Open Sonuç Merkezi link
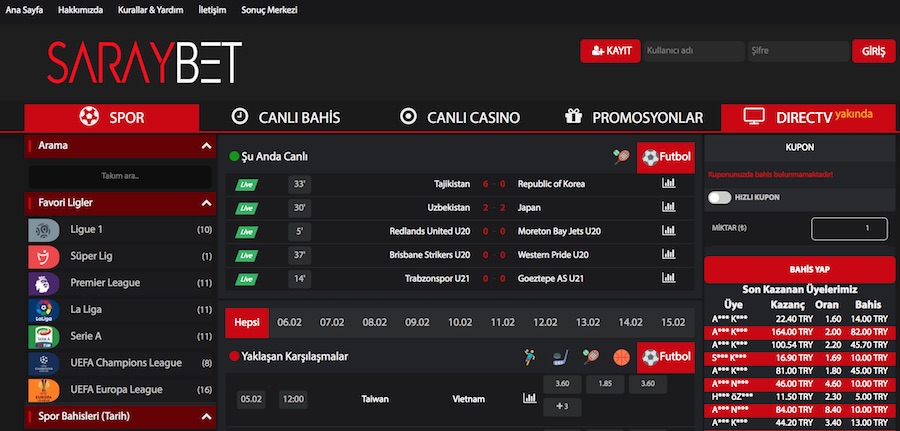This screenshot has width=900, height=431. point(269,10)
